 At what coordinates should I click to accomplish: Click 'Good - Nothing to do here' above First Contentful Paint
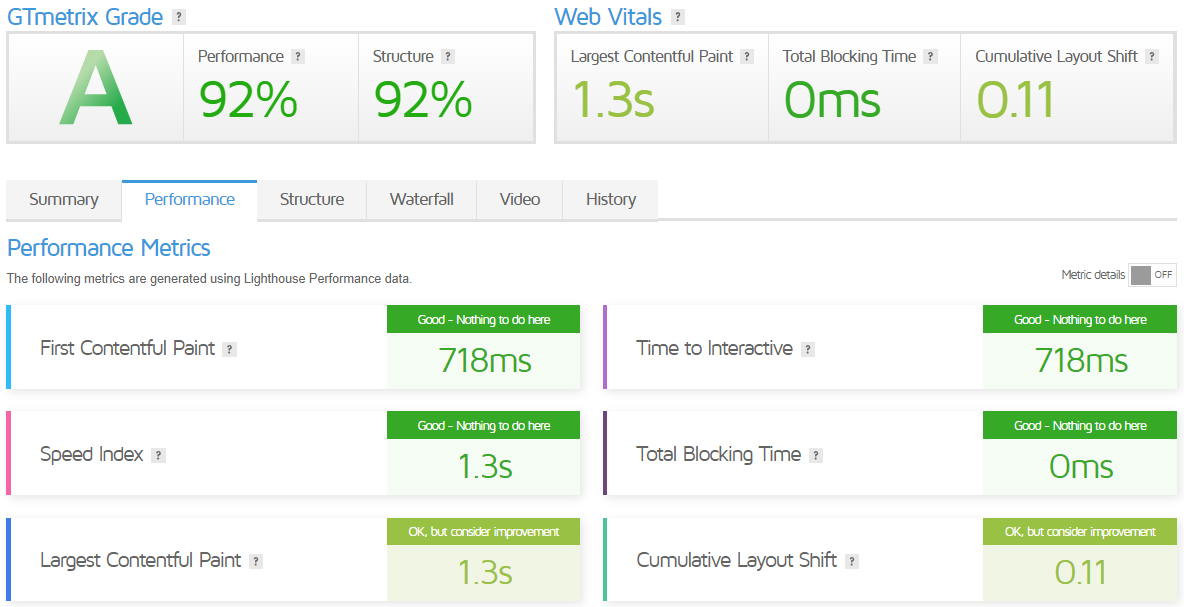click(483, 319)
